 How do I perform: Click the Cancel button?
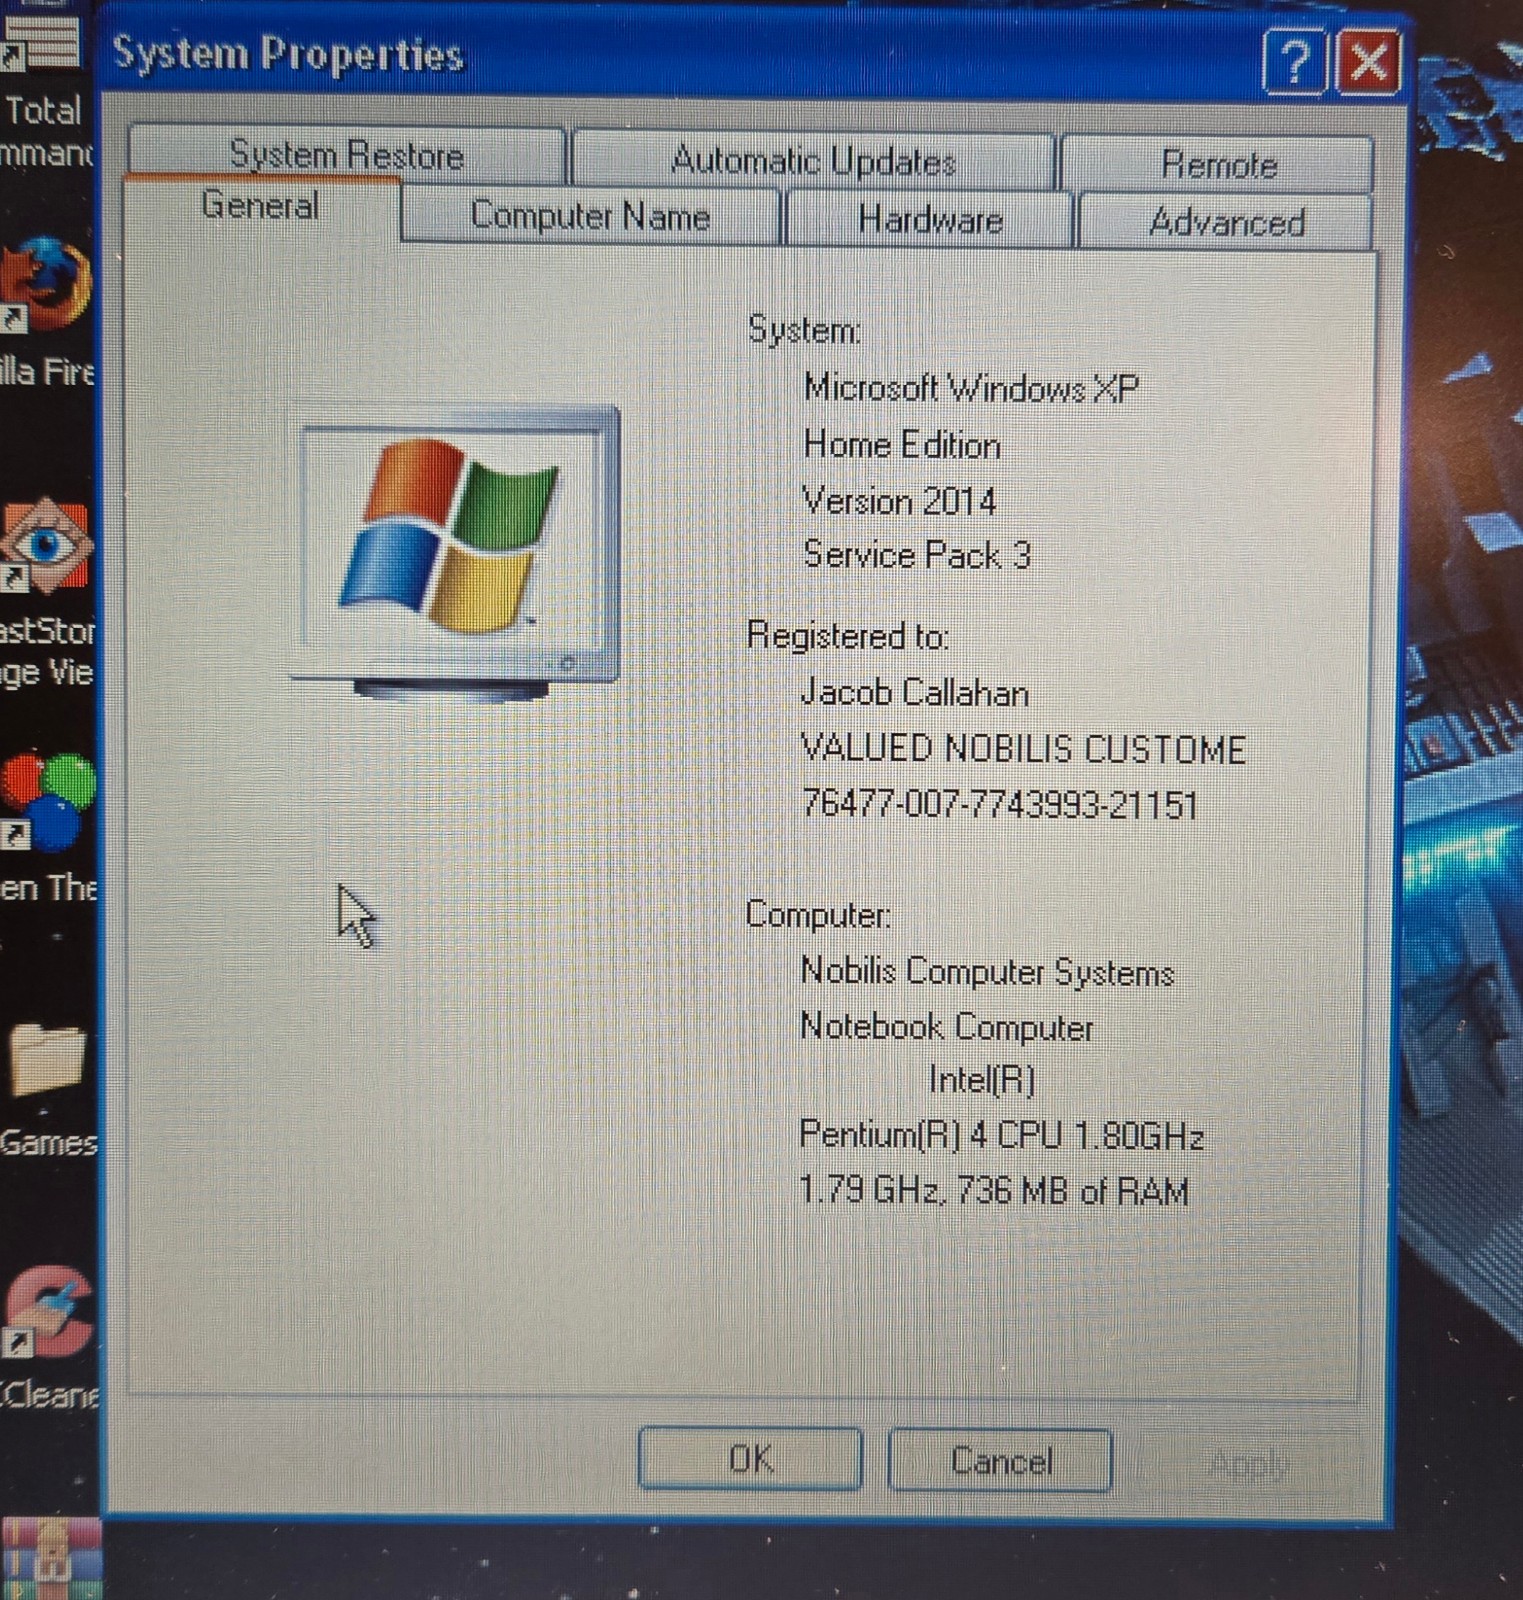point(1000,1461)
